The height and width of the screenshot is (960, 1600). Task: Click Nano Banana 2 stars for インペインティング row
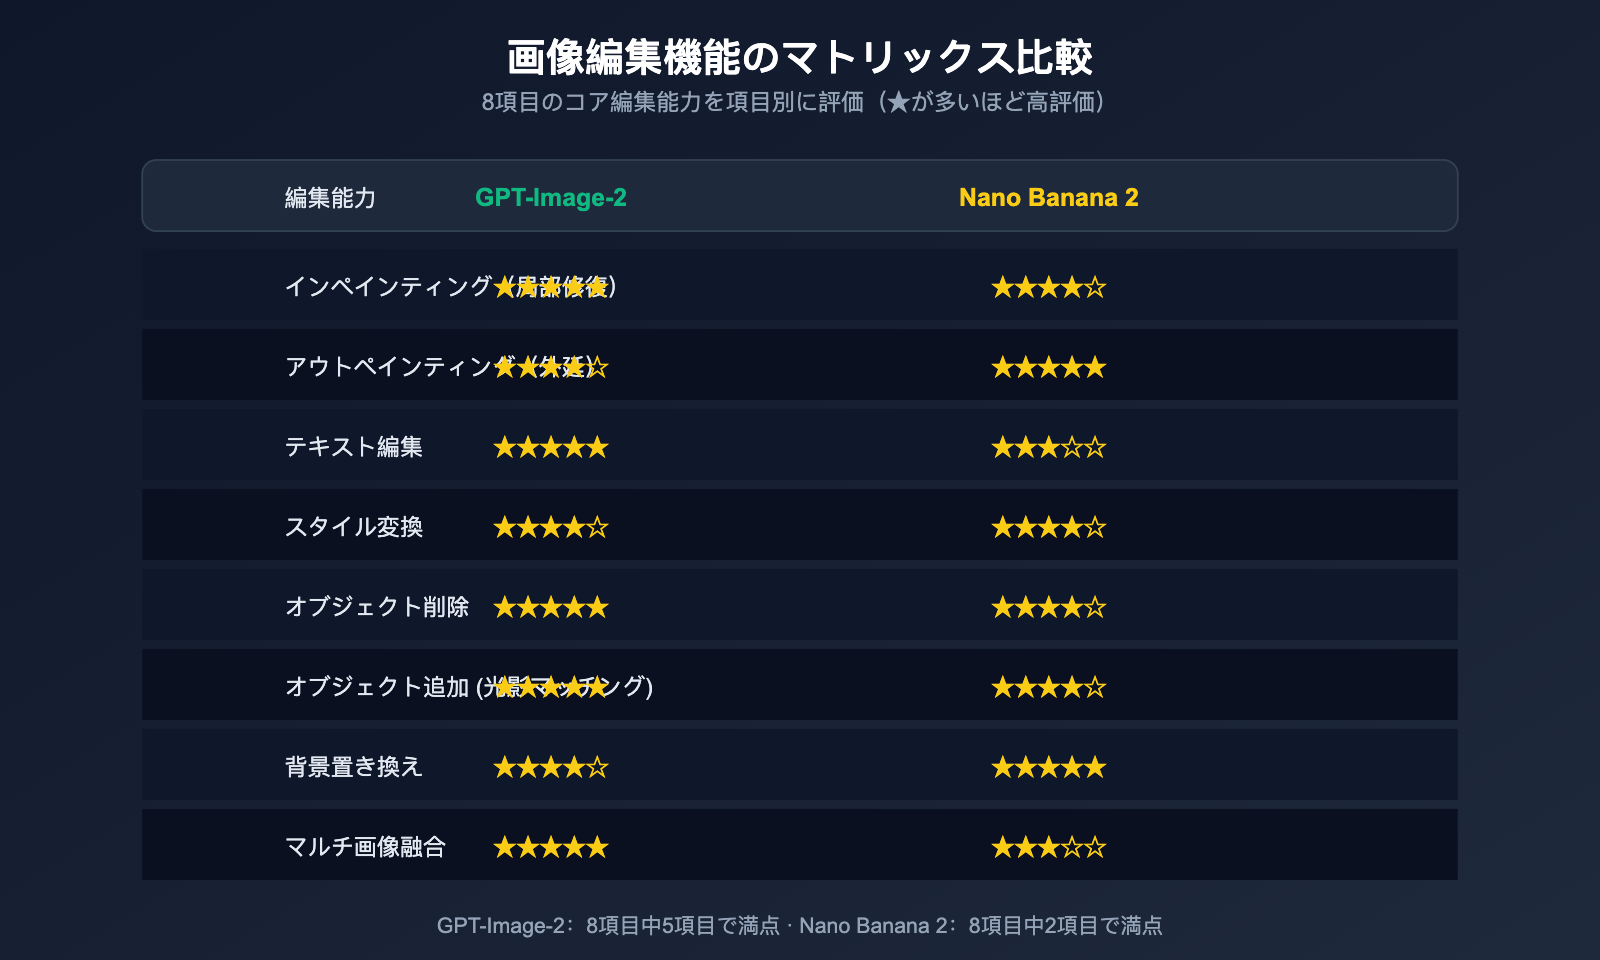[x=1048, y=287]
